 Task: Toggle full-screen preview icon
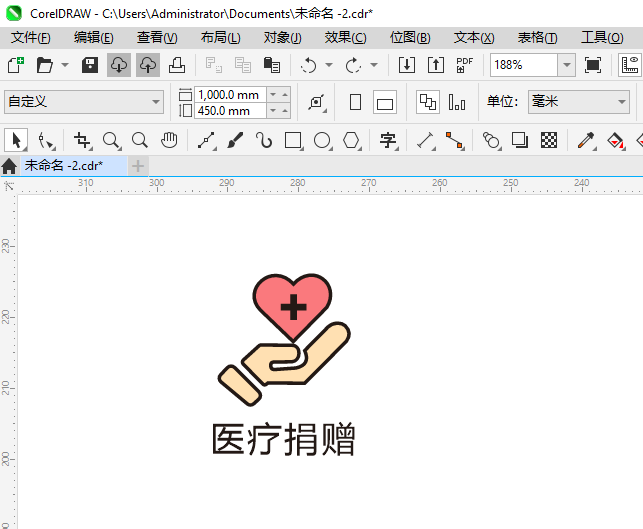pyautogui.click(x=593, y=65)
